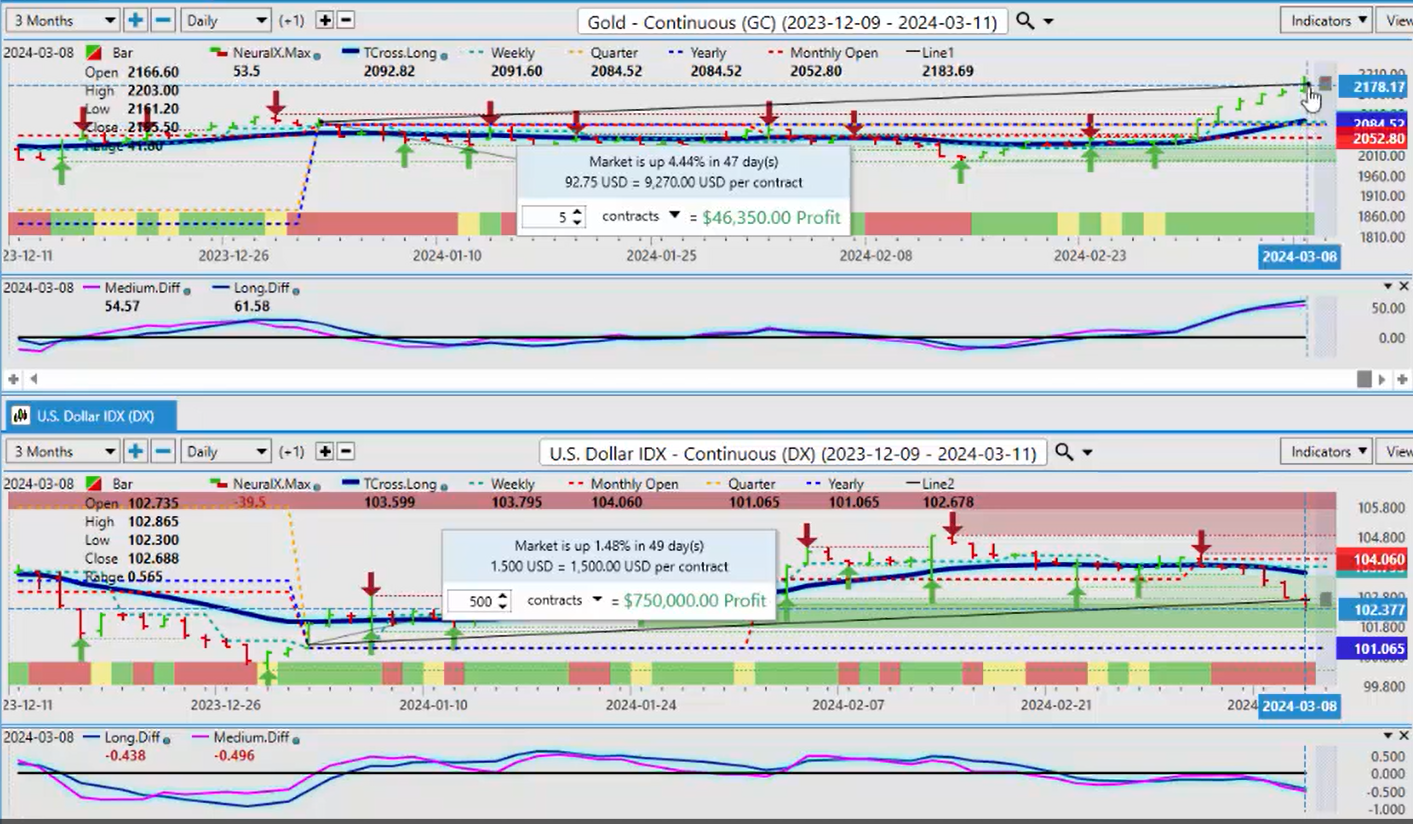Click the Gold chart title field
Screen dimensions: 1413x824
(792, 21)
